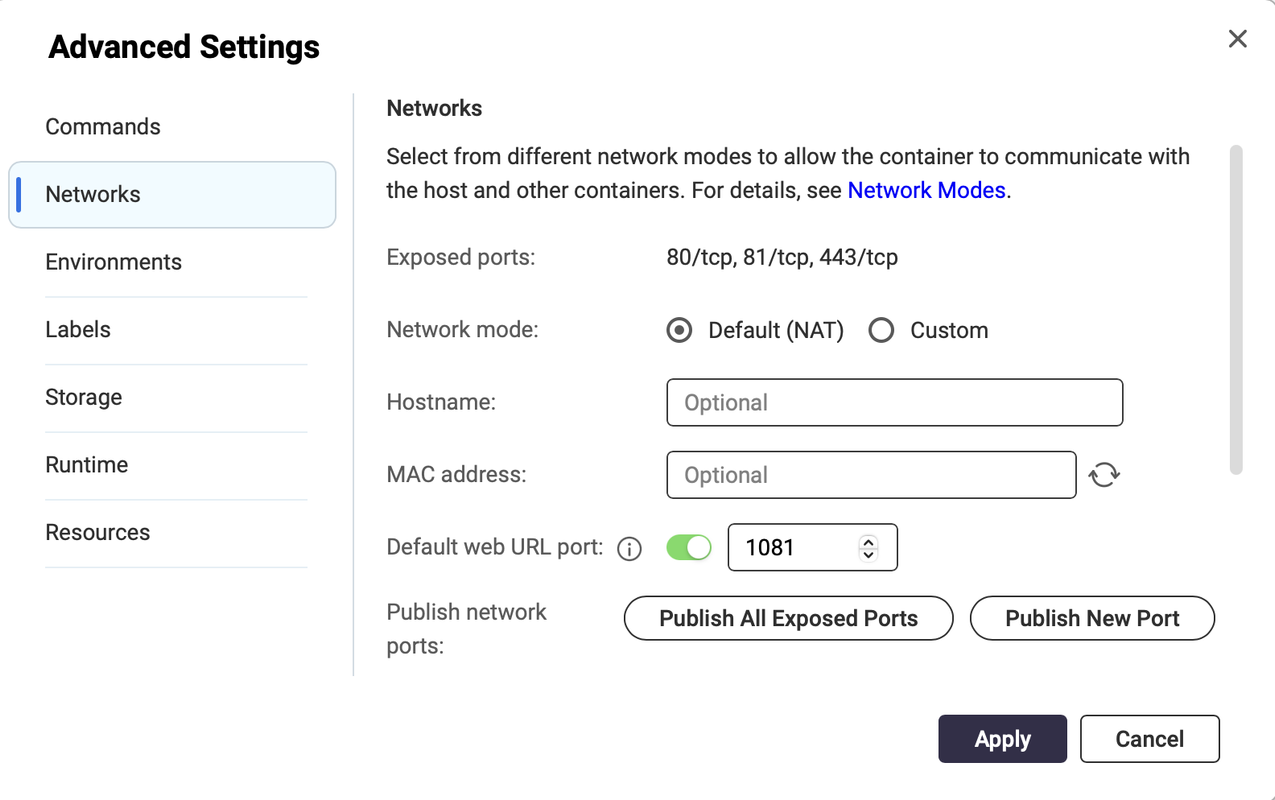Click the vertical scrollbar in Networks panel
The image size is (1275, 800).
1236,310
